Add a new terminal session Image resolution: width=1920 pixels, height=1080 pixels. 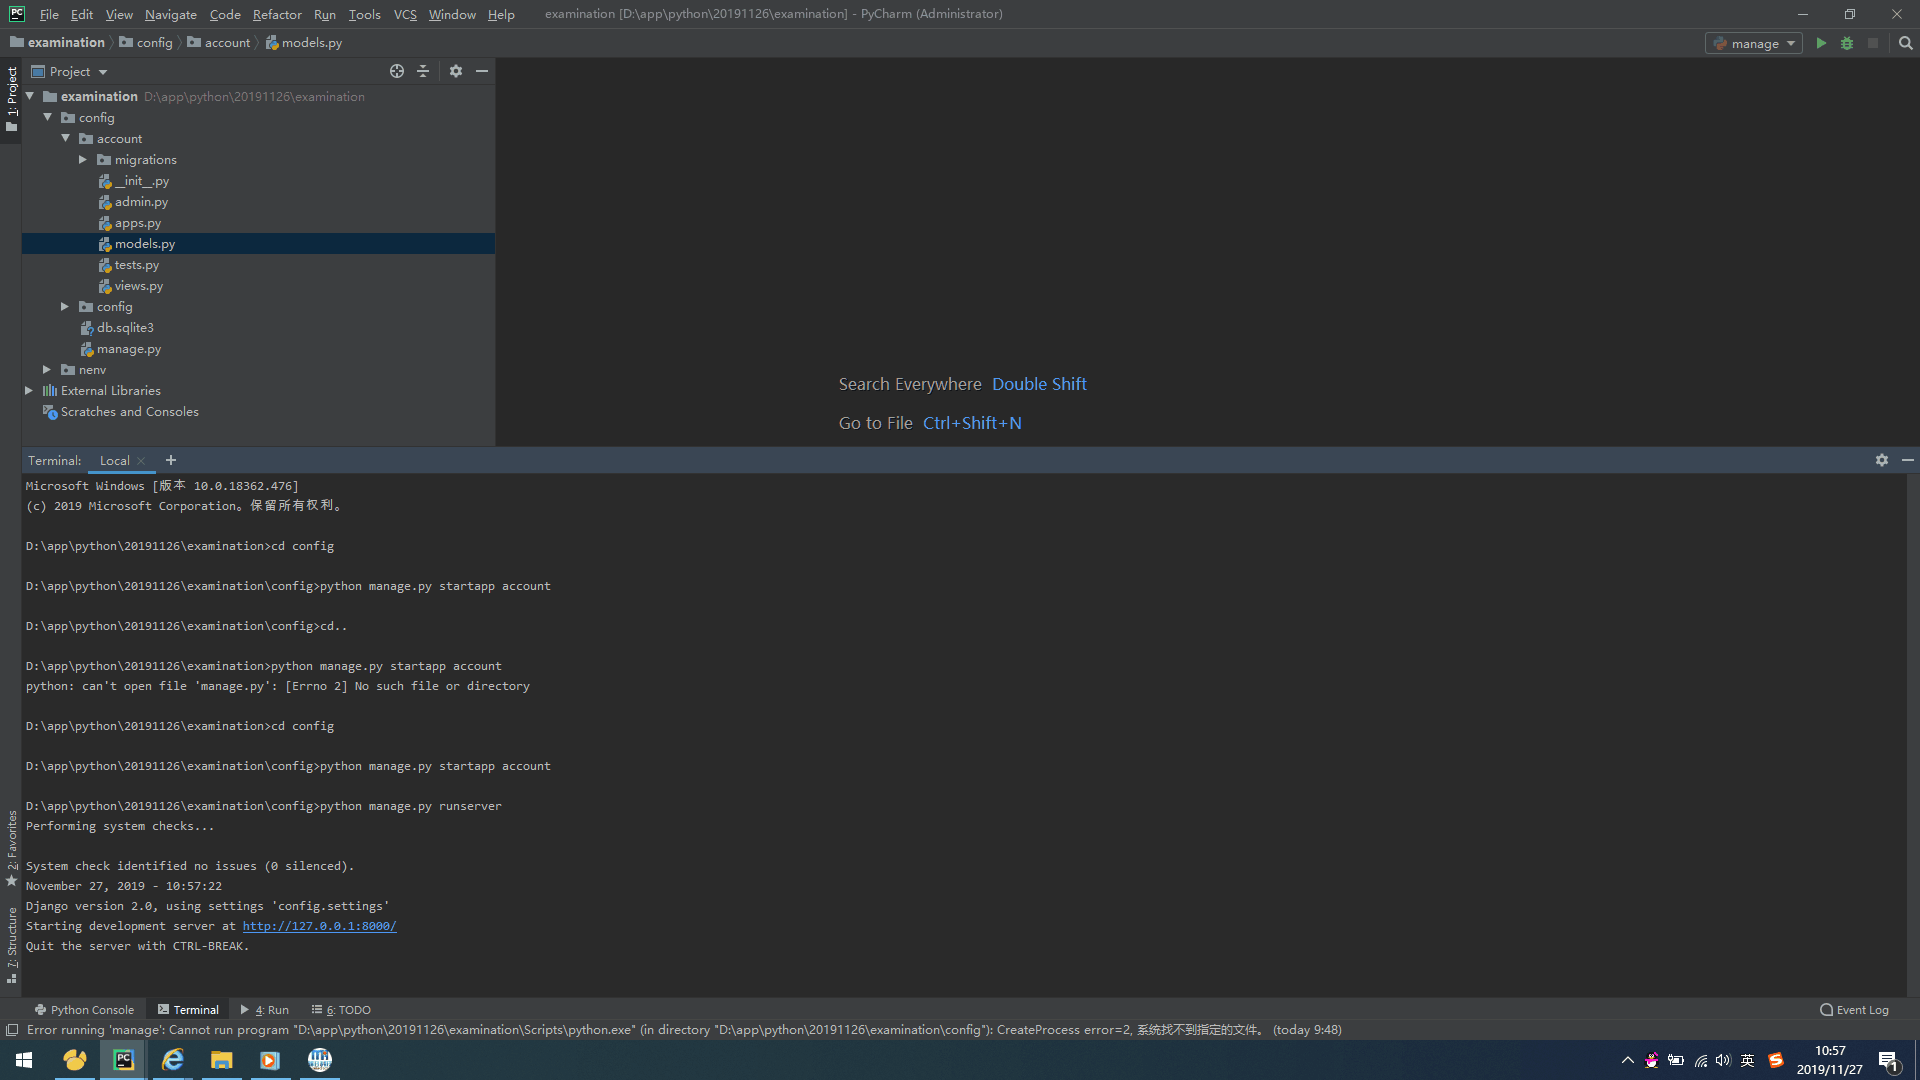(171, 460)
